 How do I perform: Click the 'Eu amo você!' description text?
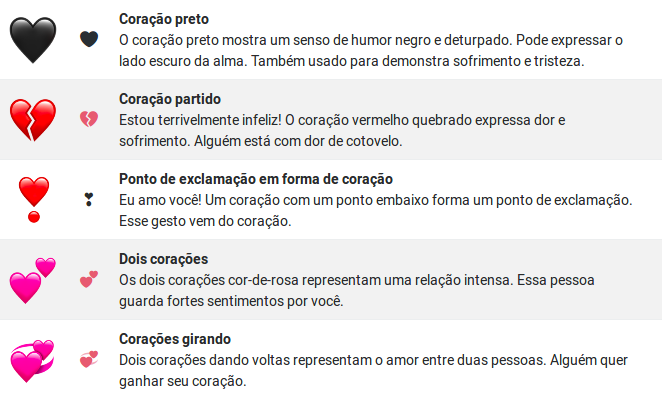tap(375, 210)
